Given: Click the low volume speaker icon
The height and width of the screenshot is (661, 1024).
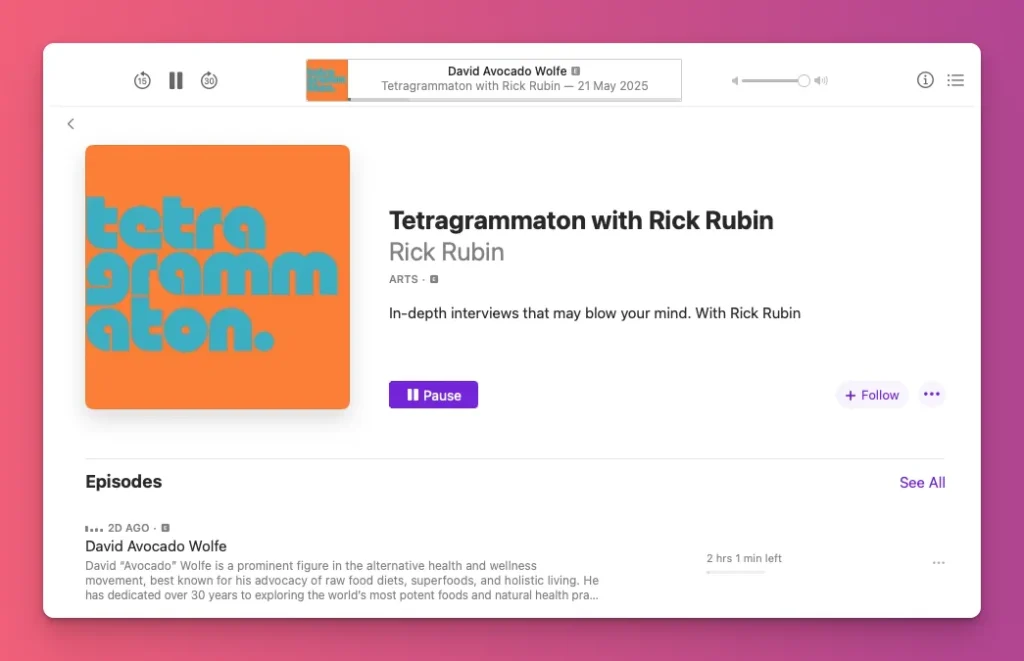Looking at the screenshot, I should [x=735, y=80].
